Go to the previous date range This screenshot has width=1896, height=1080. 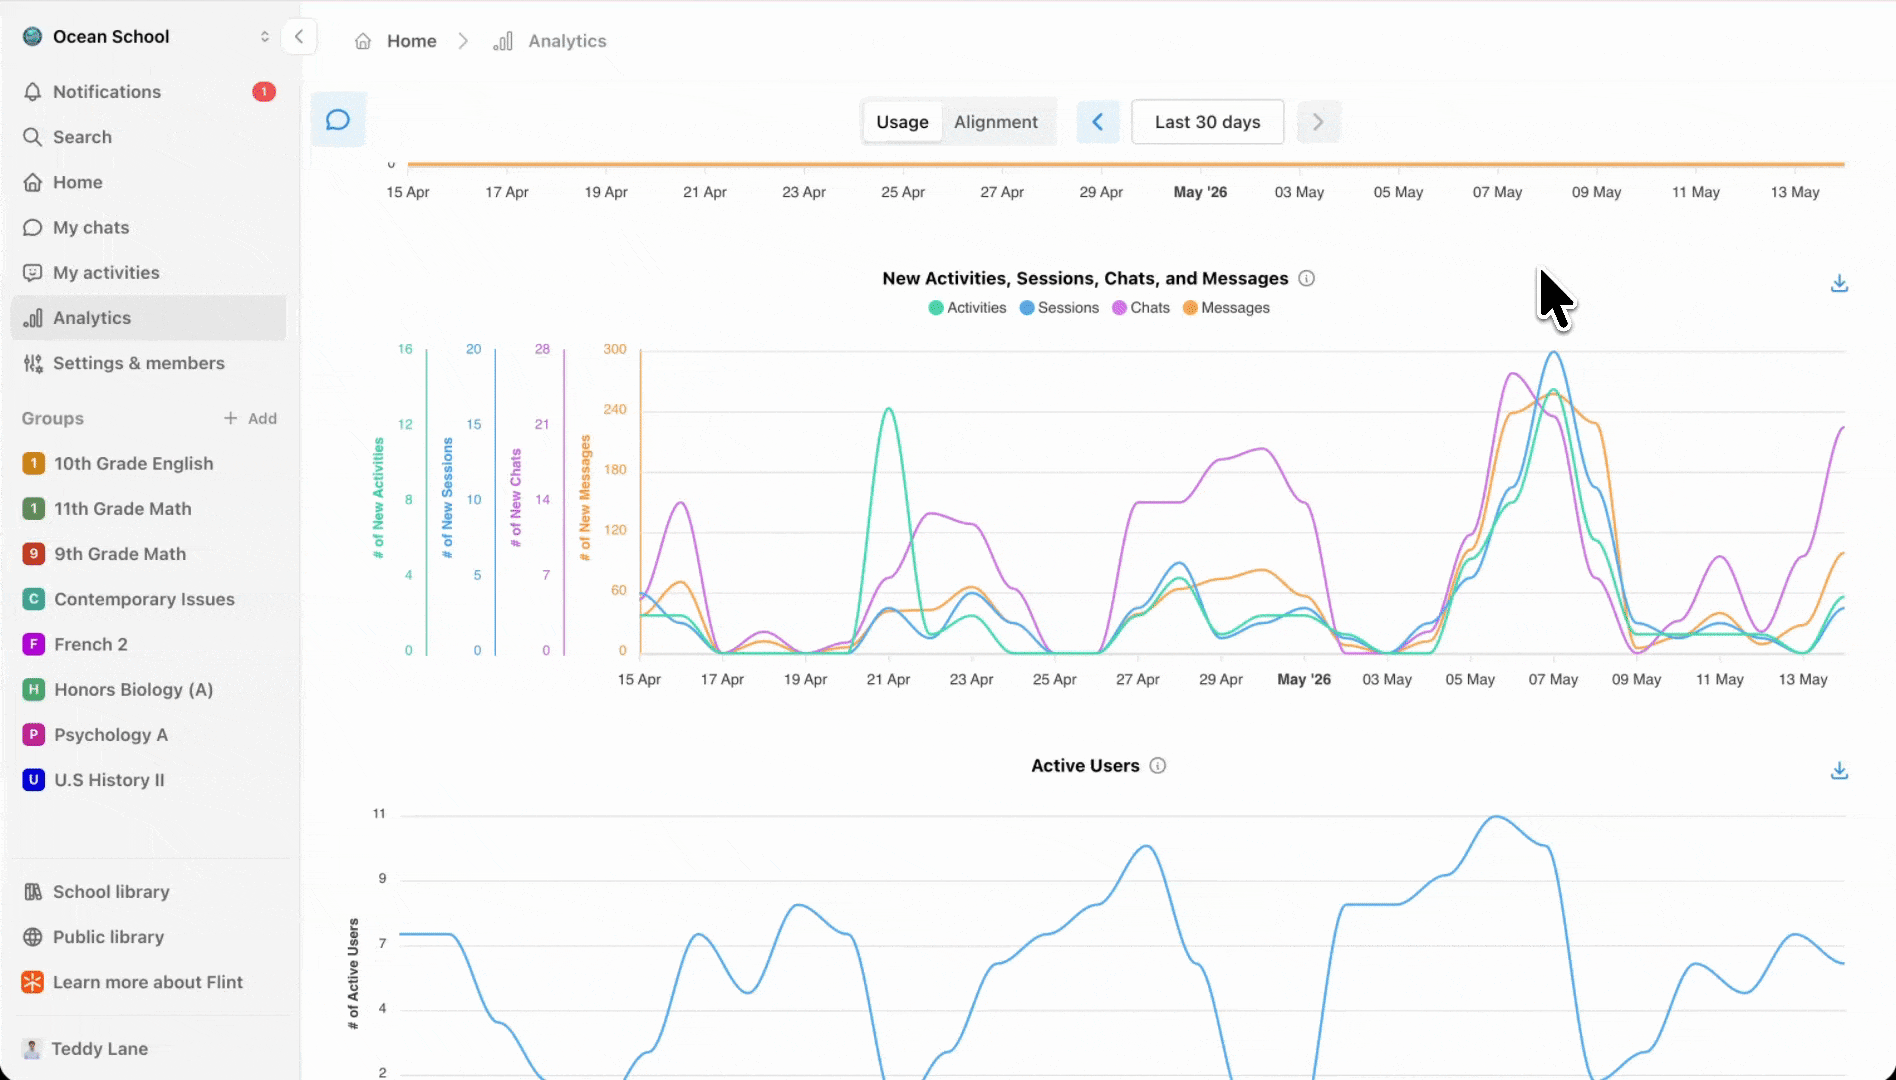click(1098, 122)
